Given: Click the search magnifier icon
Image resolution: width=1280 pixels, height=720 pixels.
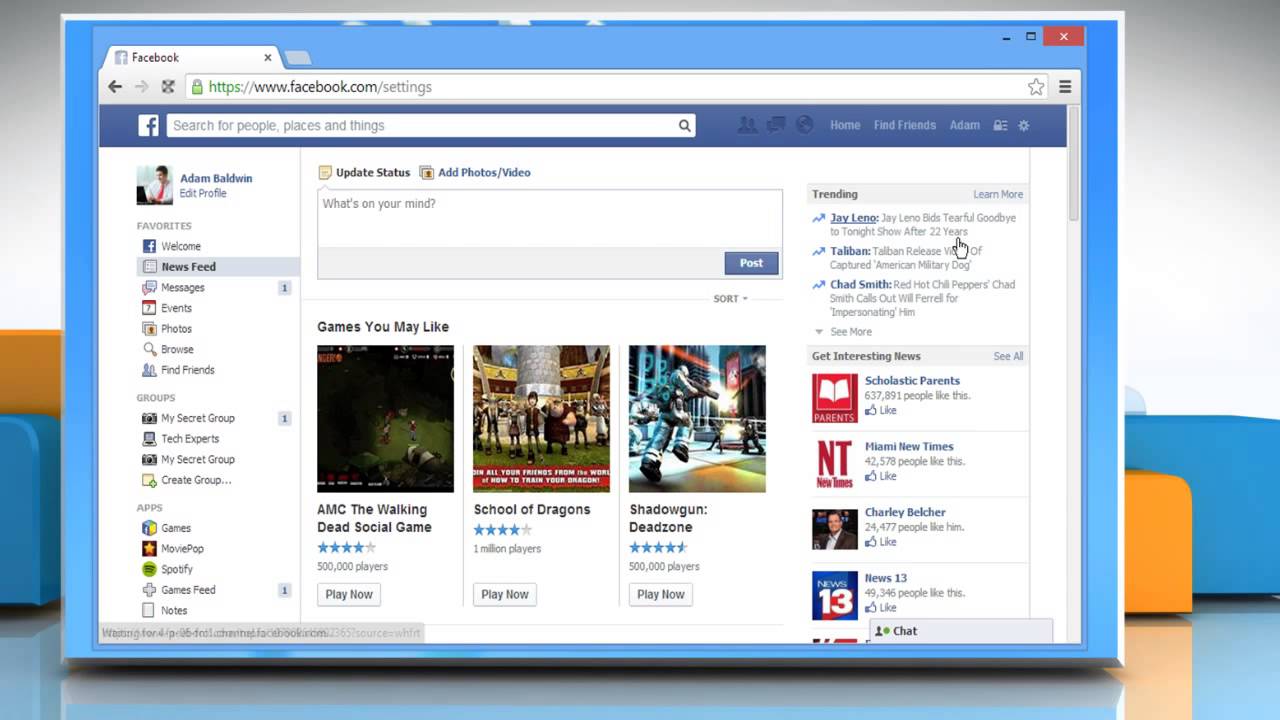Looking at the screenshot, I should (x=684, y=125).
